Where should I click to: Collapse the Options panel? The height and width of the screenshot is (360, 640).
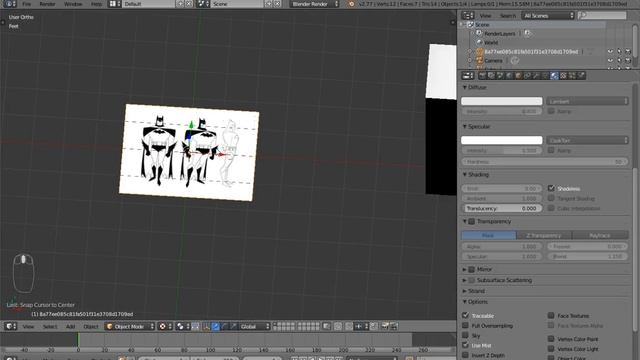(x=464, y=302)
